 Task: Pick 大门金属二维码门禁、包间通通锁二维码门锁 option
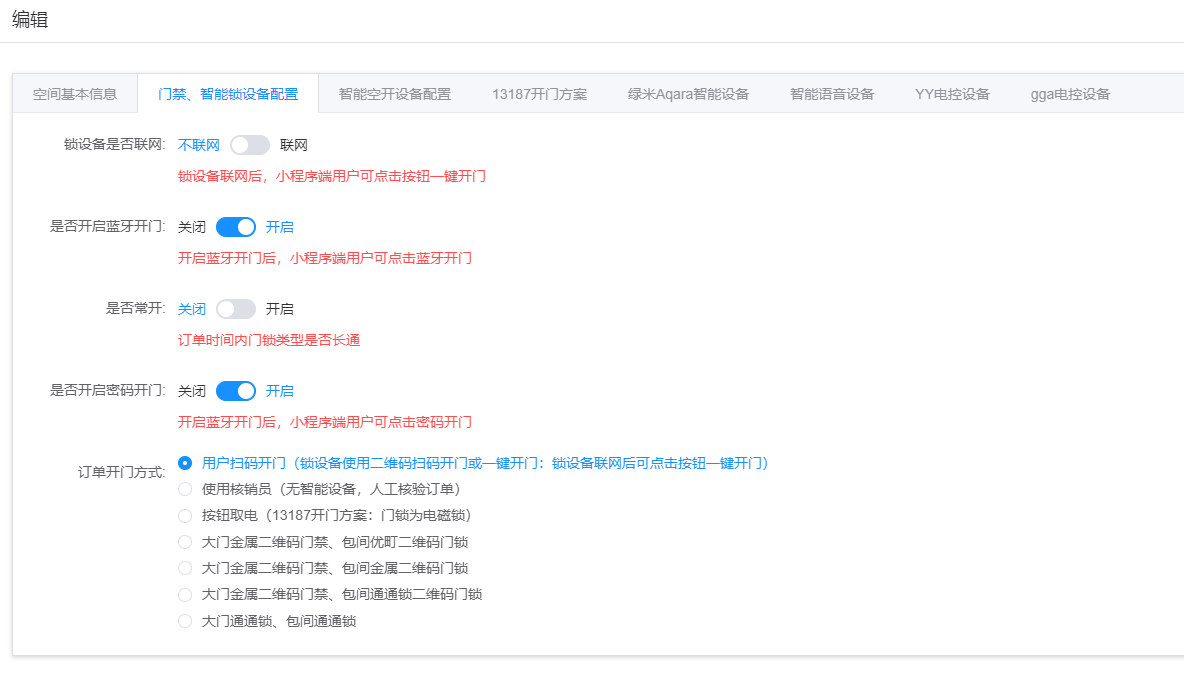[x=185, y=595]
